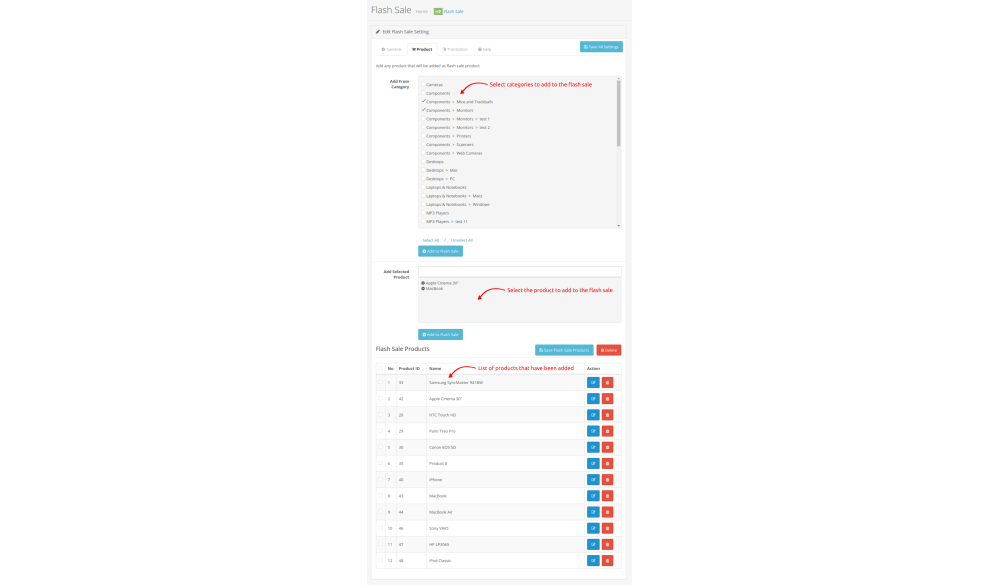Edit the iPod Classic flash sale entry
Image resolution: width=1000 pixels, height=585 pixels.
593,560
